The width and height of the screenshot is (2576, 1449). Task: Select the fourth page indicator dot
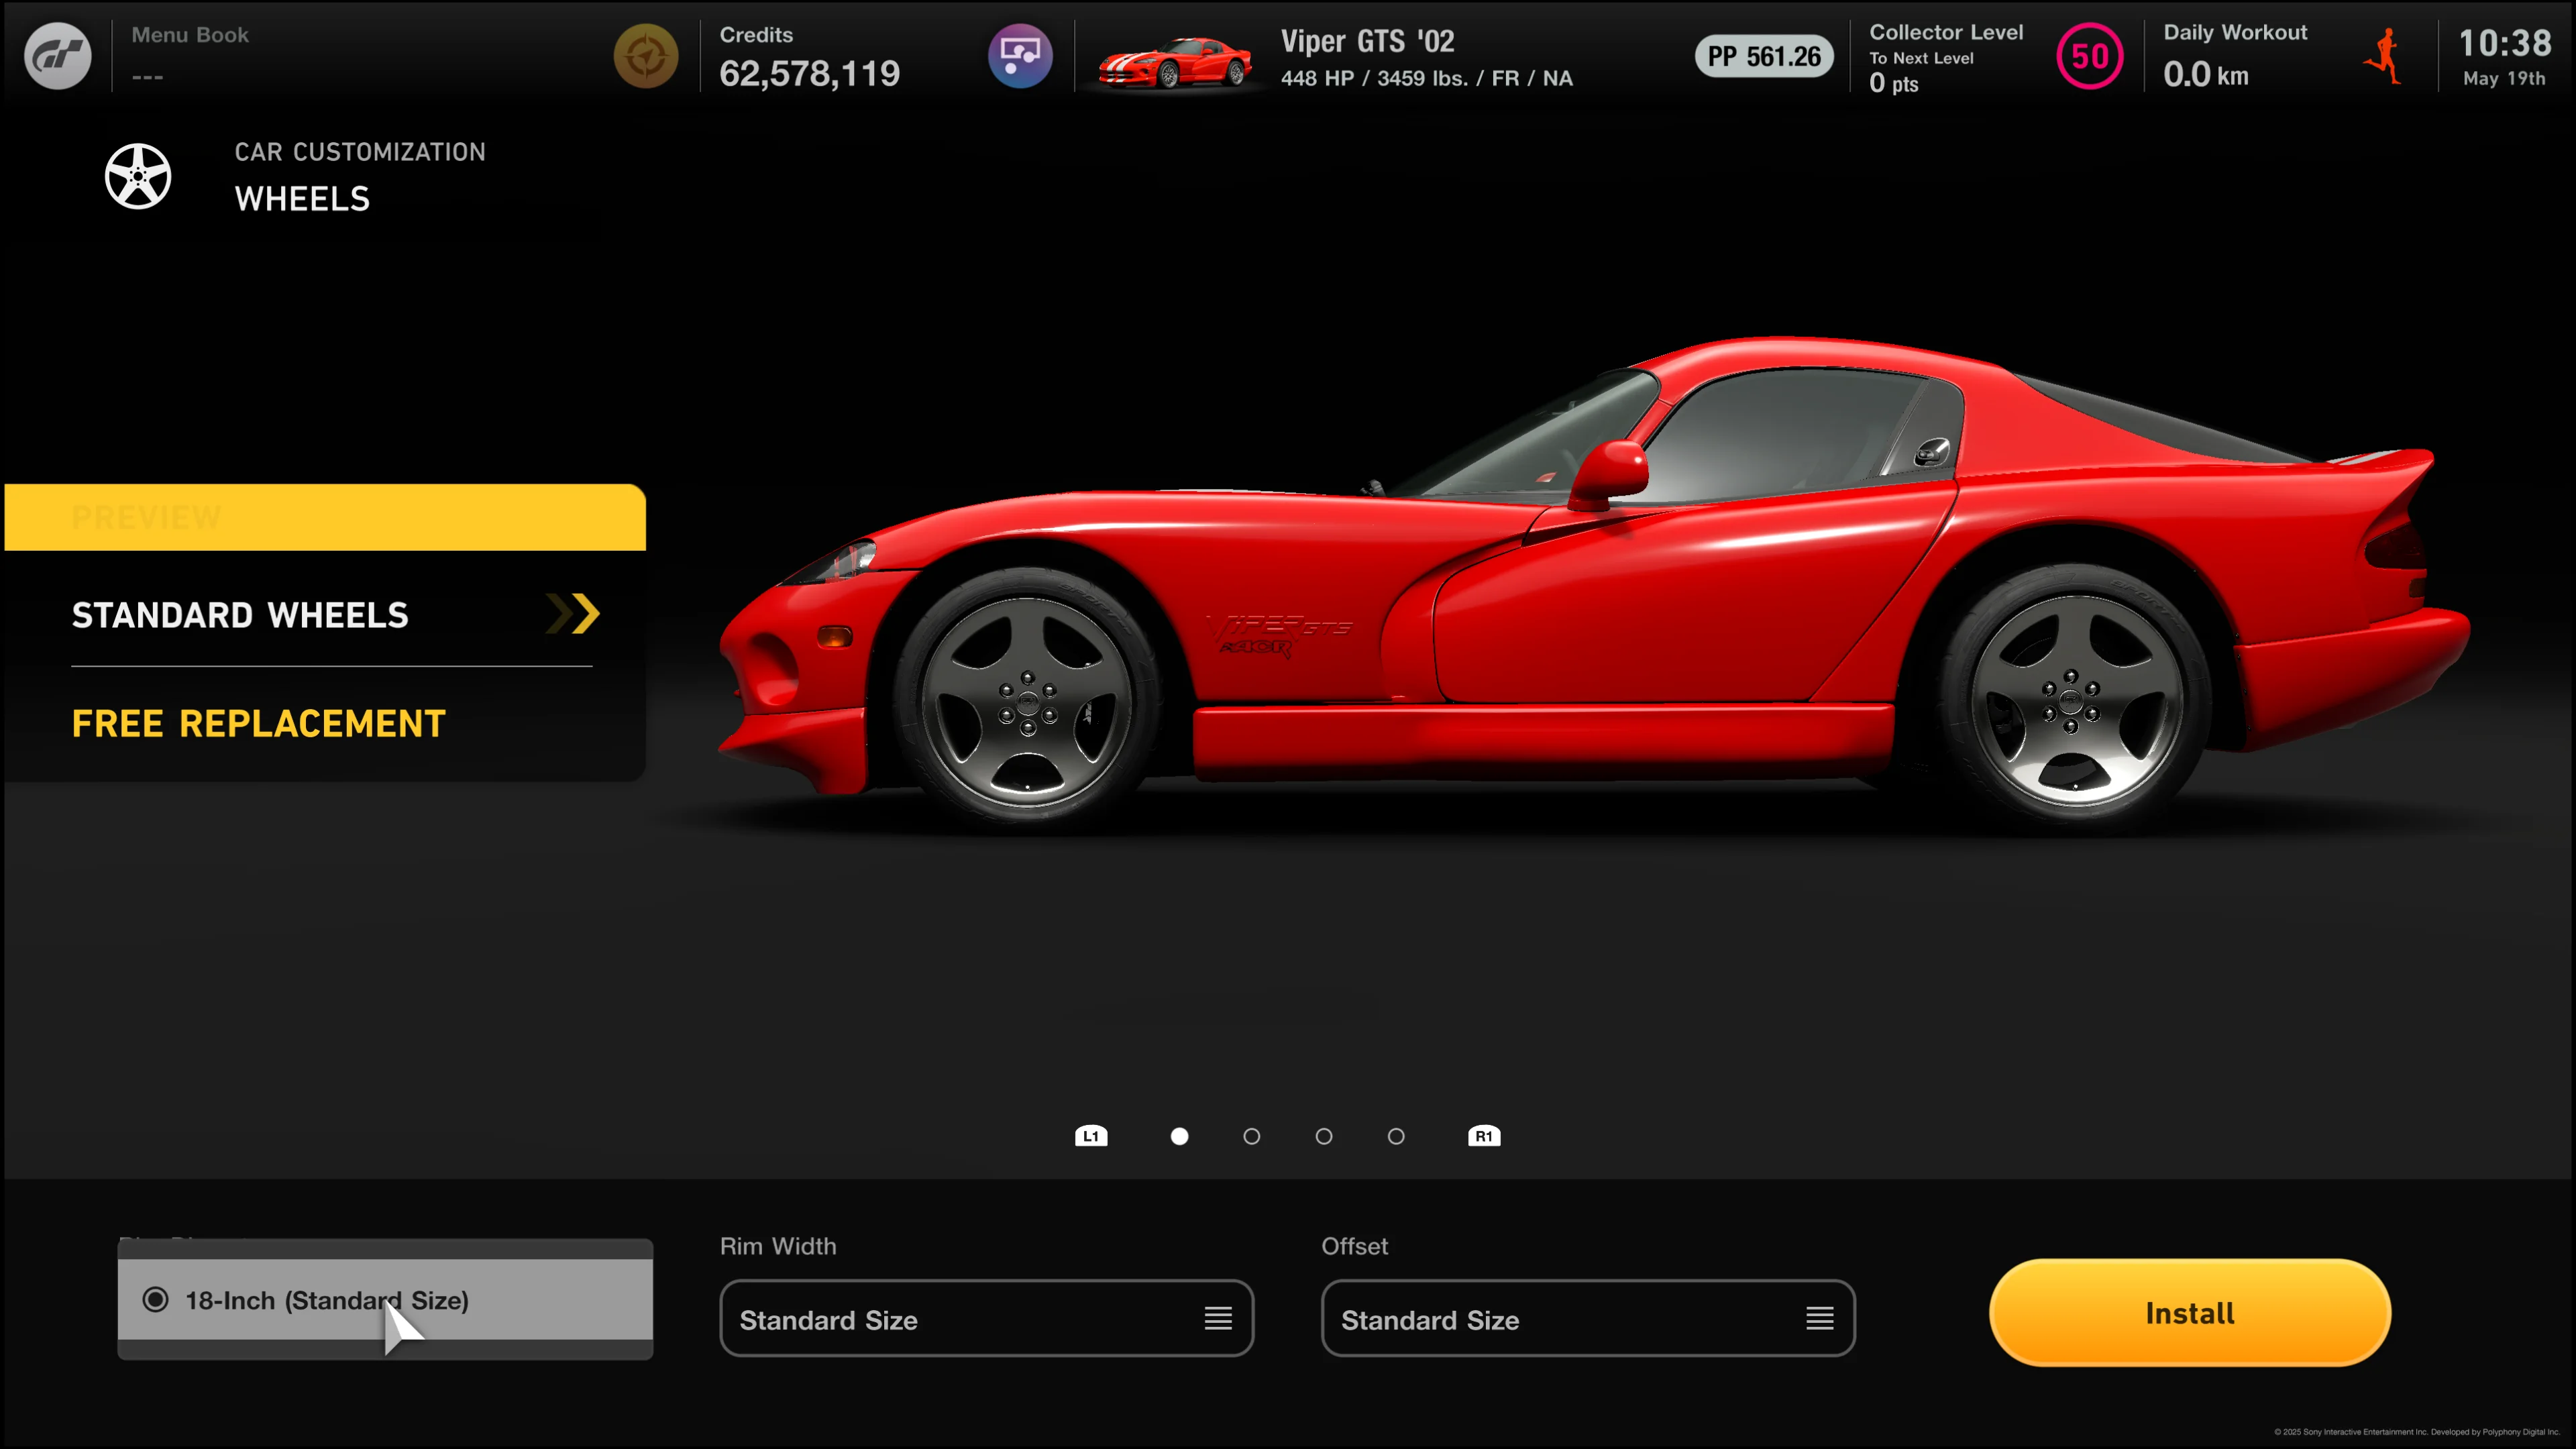[x=1396, y=1136]
